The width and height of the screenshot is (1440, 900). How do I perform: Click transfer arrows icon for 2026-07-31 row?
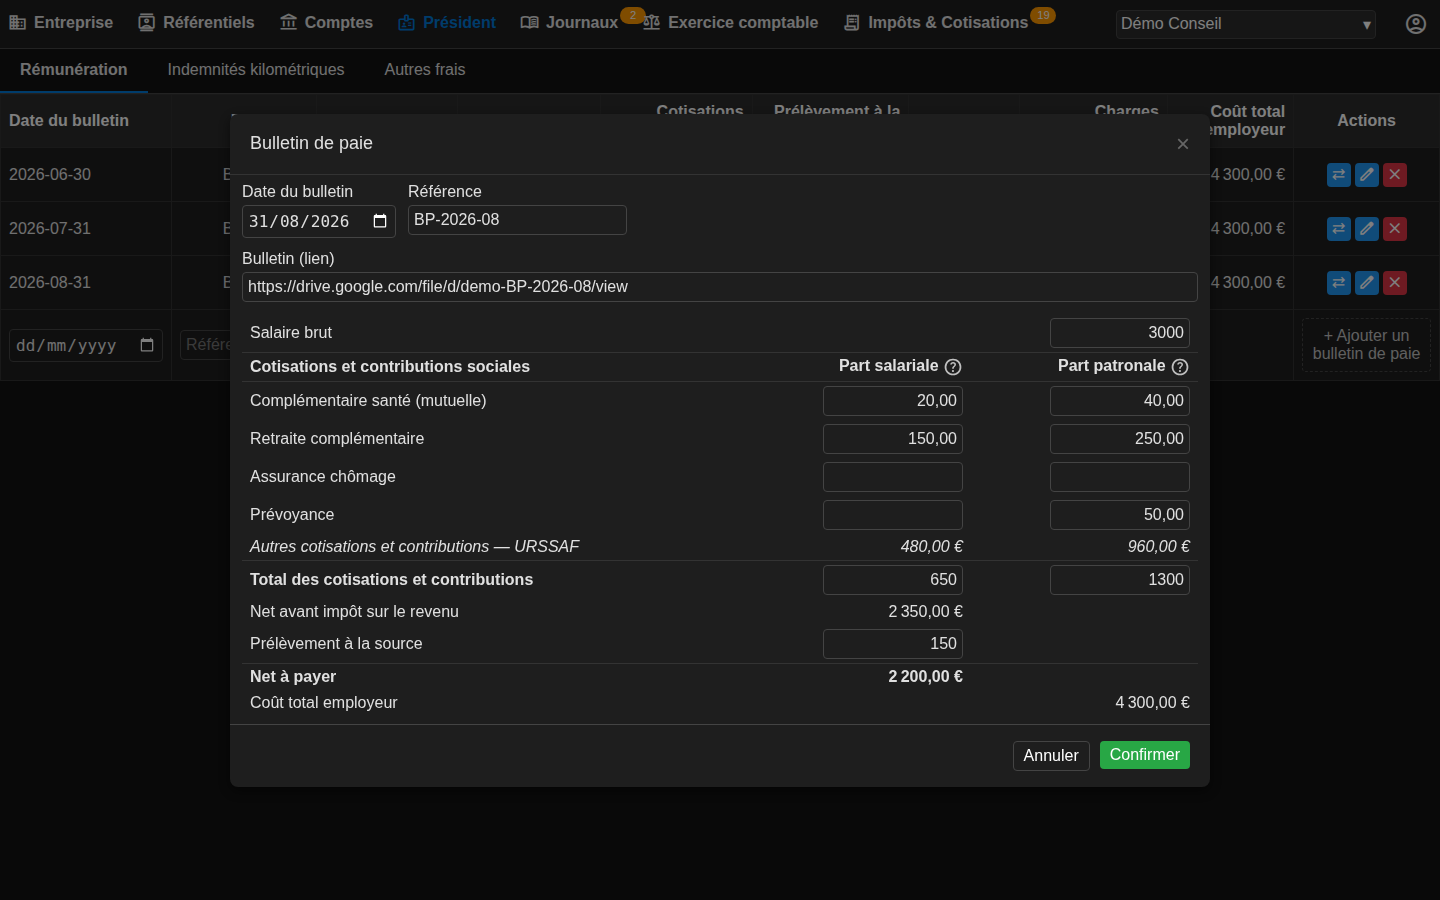[1339, 229]
